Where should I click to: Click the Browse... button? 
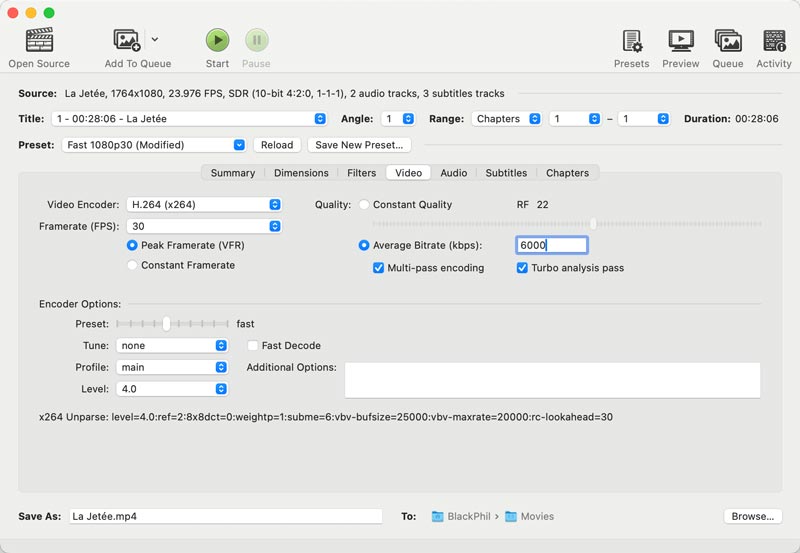752,517
